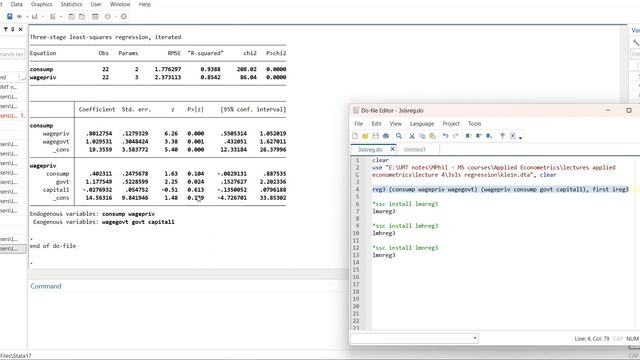Toggle bookmark icon in Do-file Editor toolbar
This screenshot has height=360, width=640.
[468, 136]
